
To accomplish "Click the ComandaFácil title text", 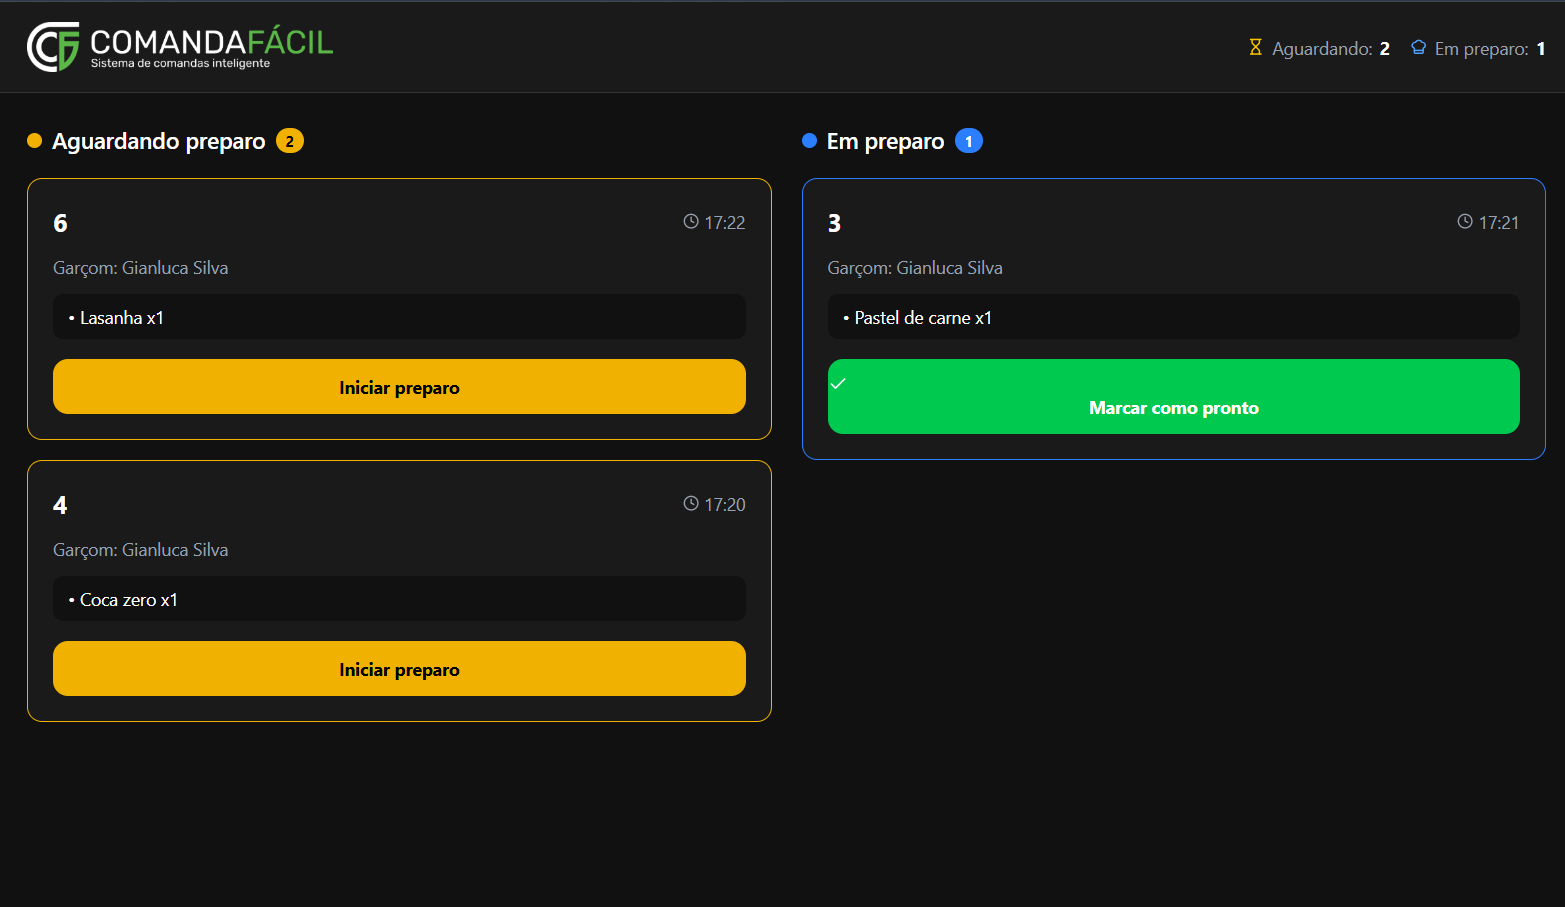I will click(211, 42).
